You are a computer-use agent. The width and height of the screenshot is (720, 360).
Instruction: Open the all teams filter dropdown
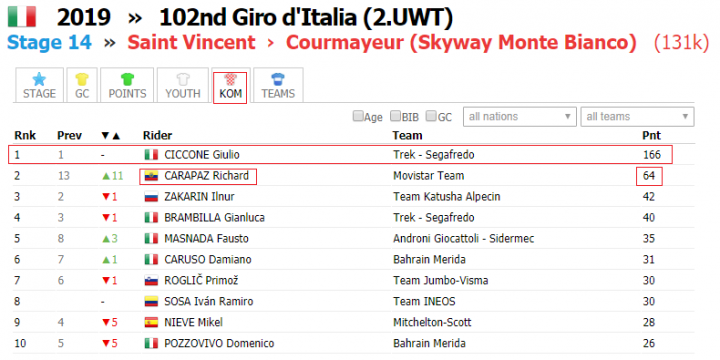point(637,117)
